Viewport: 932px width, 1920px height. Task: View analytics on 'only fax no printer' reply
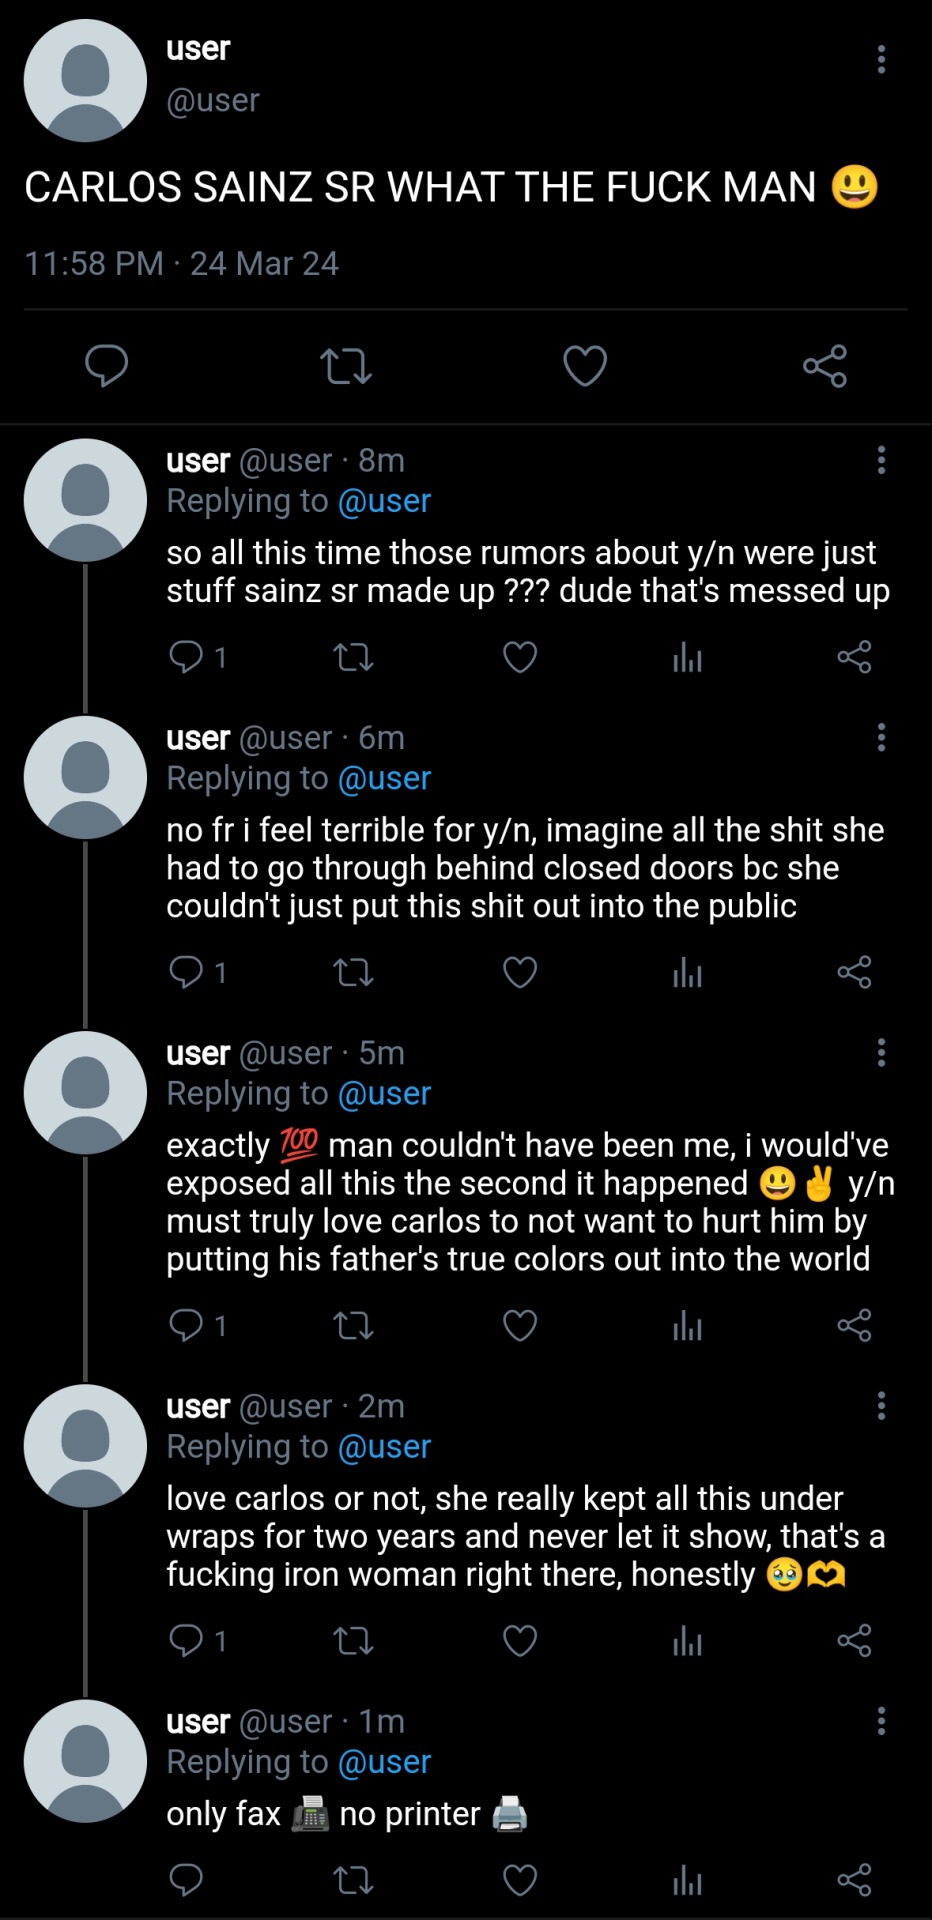687,1880
